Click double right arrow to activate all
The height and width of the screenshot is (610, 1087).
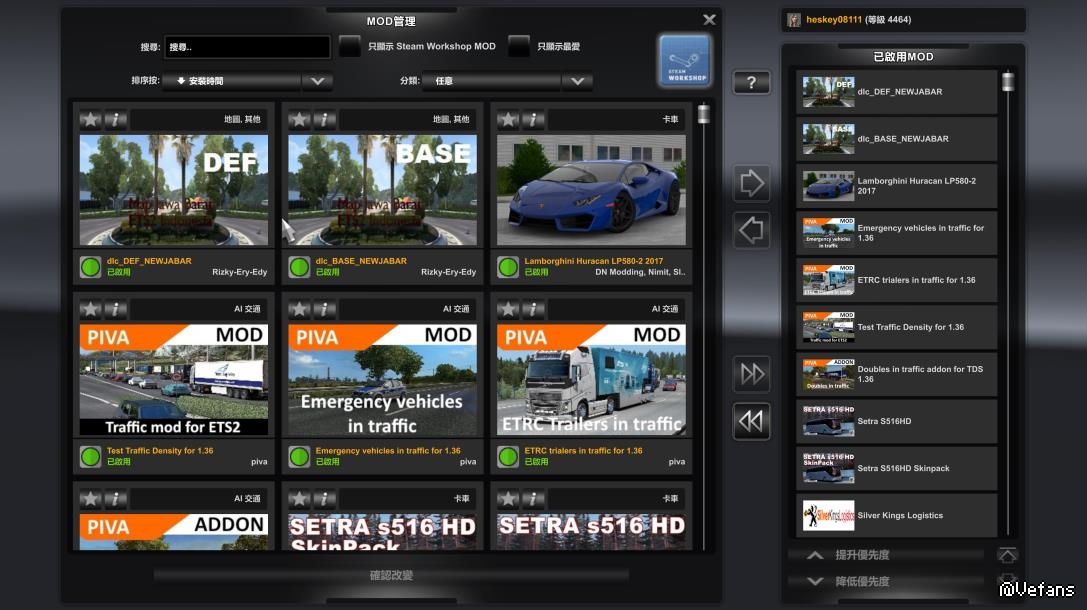[751, 374]
